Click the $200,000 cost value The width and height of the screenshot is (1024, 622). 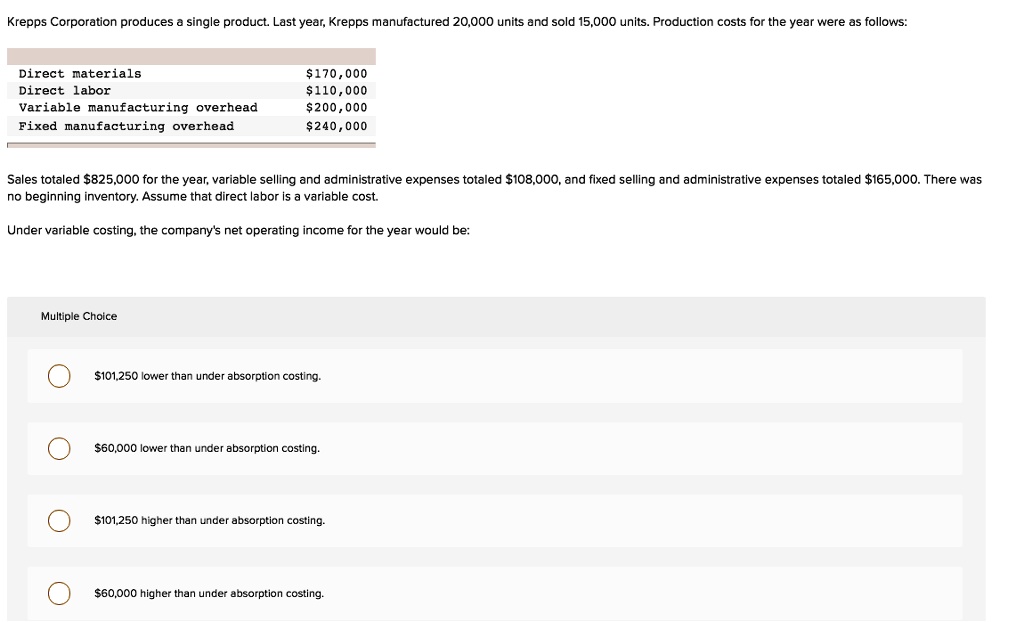pyautogui.click(x=336, y=108)
